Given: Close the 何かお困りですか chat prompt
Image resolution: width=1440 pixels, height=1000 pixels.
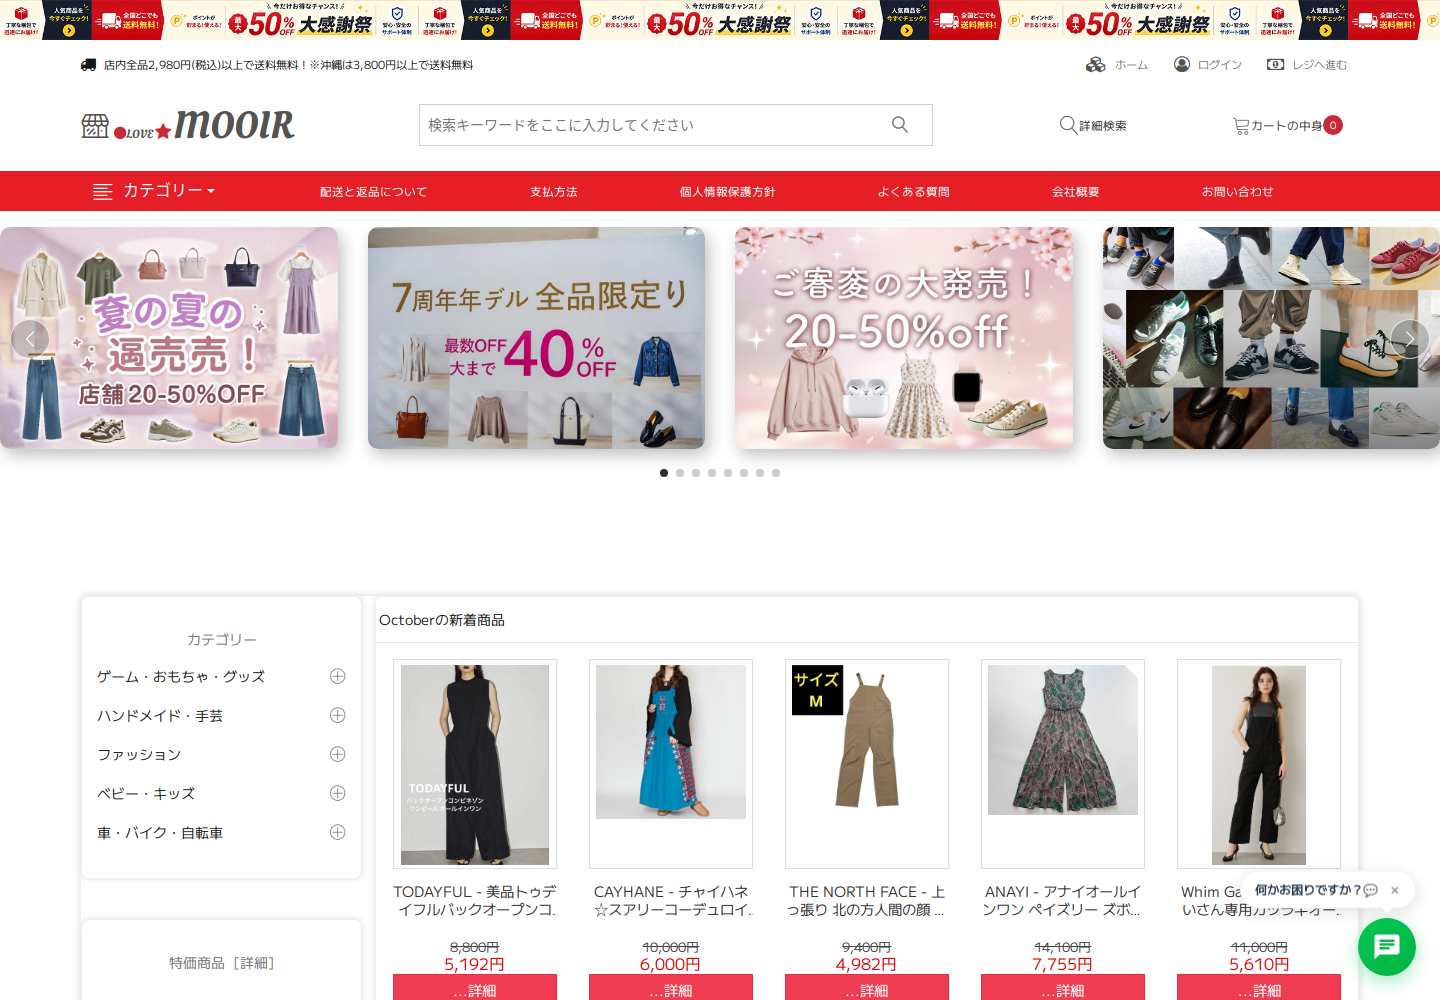Looking at the screenshot, I should pos(1394,890).
